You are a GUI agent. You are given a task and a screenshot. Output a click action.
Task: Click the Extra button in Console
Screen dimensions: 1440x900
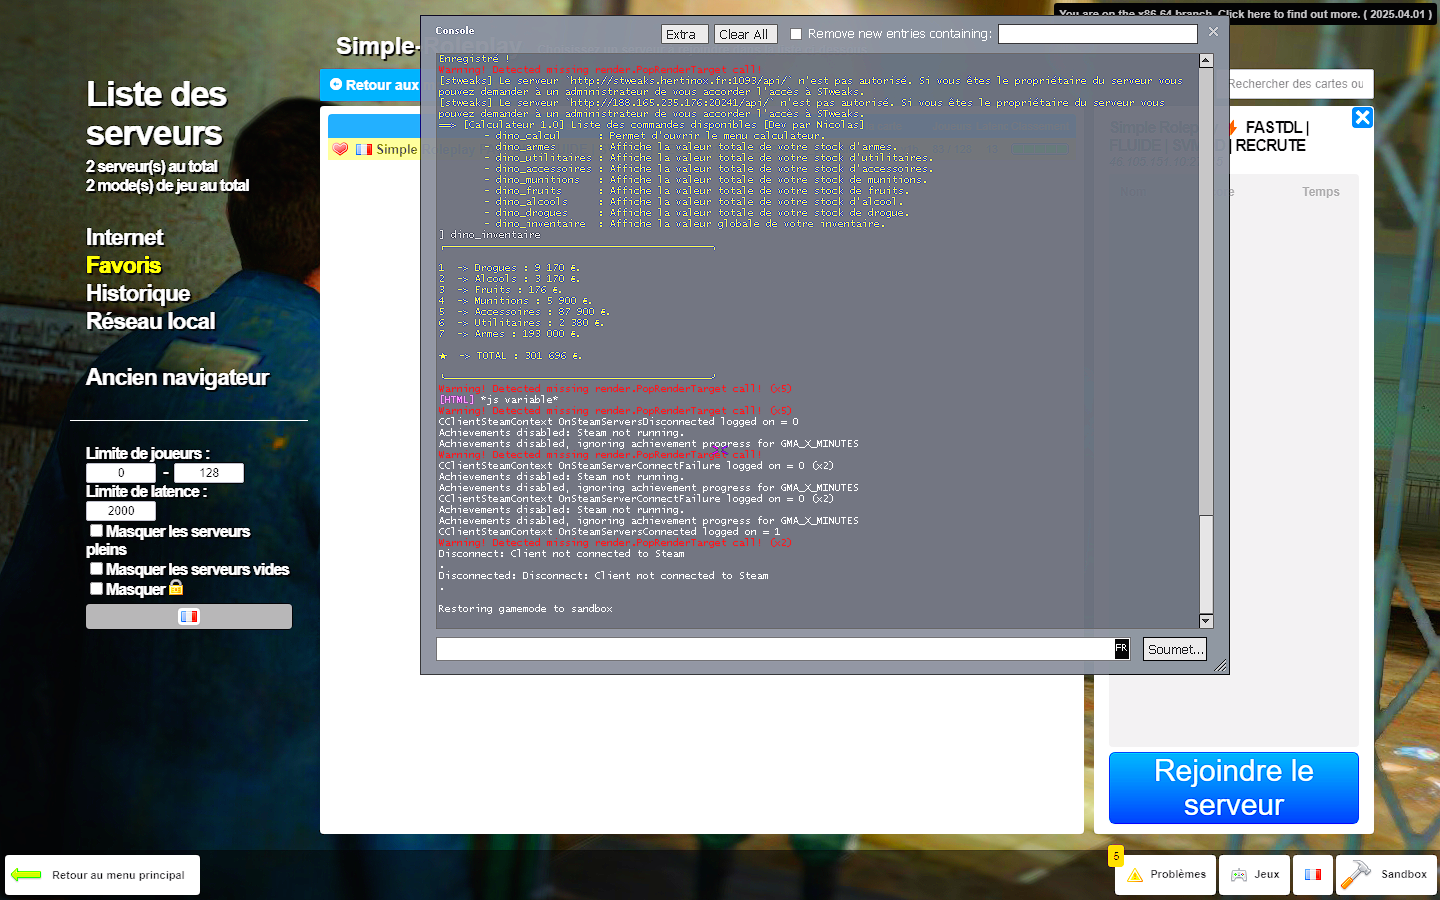tap(685, 34)
